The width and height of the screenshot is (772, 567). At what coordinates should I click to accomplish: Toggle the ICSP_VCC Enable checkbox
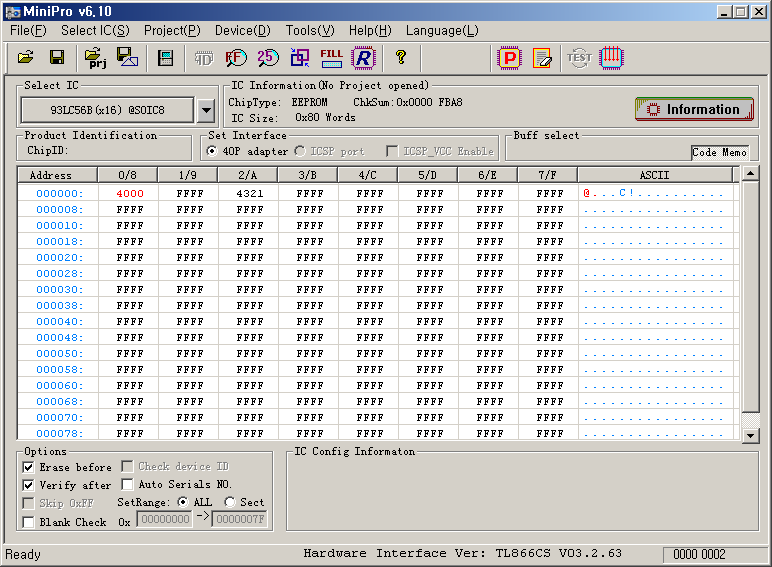coord(392,151)
